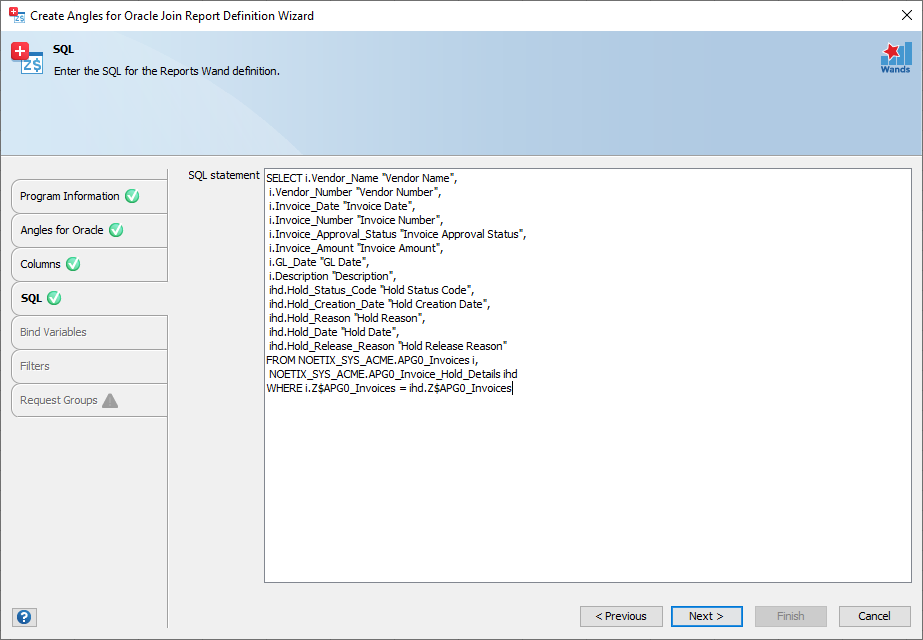This screenshot has width=923, height=640.
Task: Cancel the report definition wizard
Action: coord(874,616)
